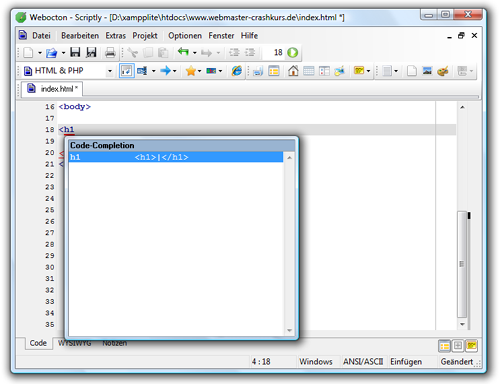Click the Code-Completion list scroll down arrow
The image size is (500, 384).
[x=289, y=330]
